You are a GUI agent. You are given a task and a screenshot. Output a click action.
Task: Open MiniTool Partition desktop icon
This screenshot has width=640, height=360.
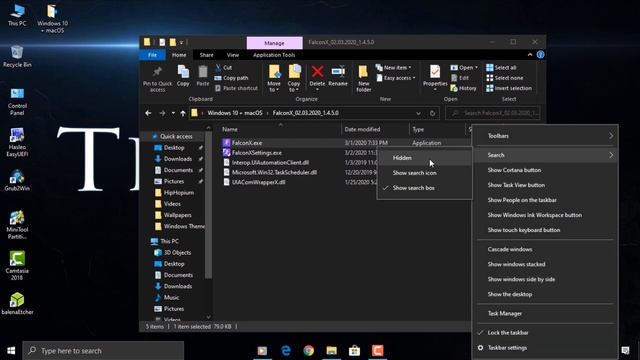(17, 225)
